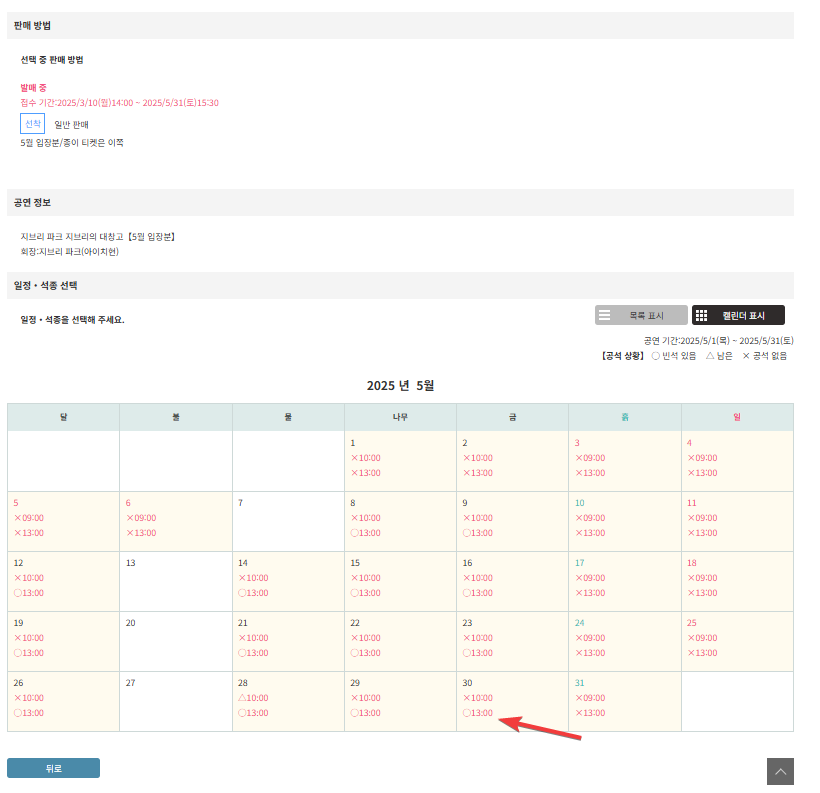This screenshot has height=793, width=820.
Task: Click the scroll-to-top arrow icon
Action: click(x=780, y=771)
